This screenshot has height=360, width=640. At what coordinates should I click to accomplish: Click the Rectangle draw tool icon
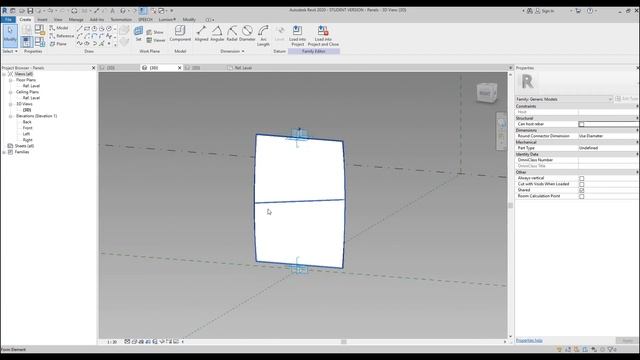(x=87, y=29)
